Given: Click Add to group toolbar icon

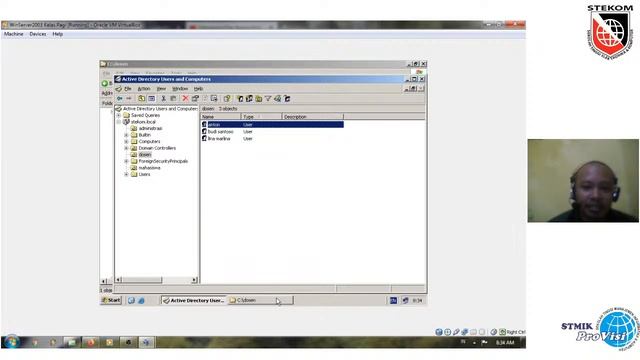Looking at the screenshot, I should coord(287,99).
